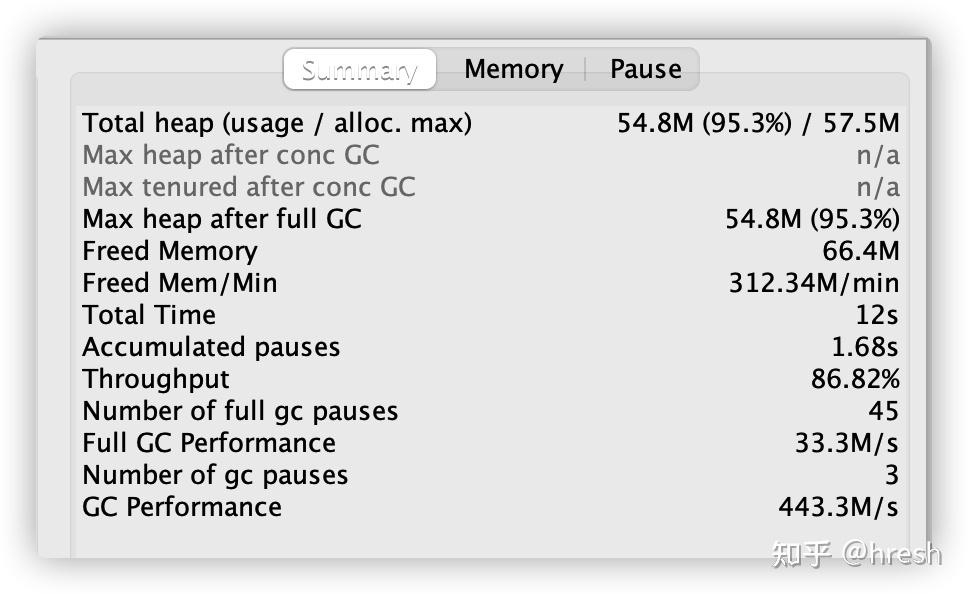Click the 443.3M/s performance value

[x=838, y=507]
